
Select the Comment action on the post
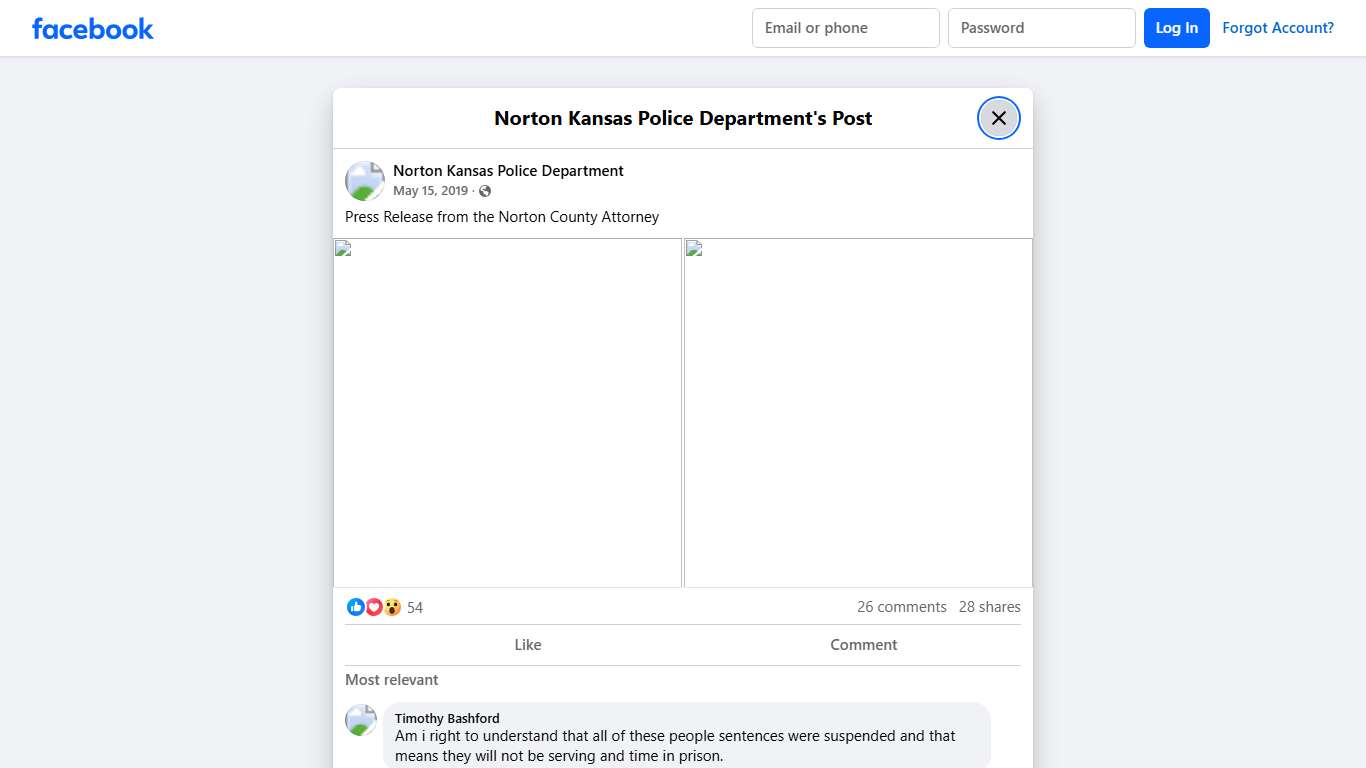pos(864,645)
